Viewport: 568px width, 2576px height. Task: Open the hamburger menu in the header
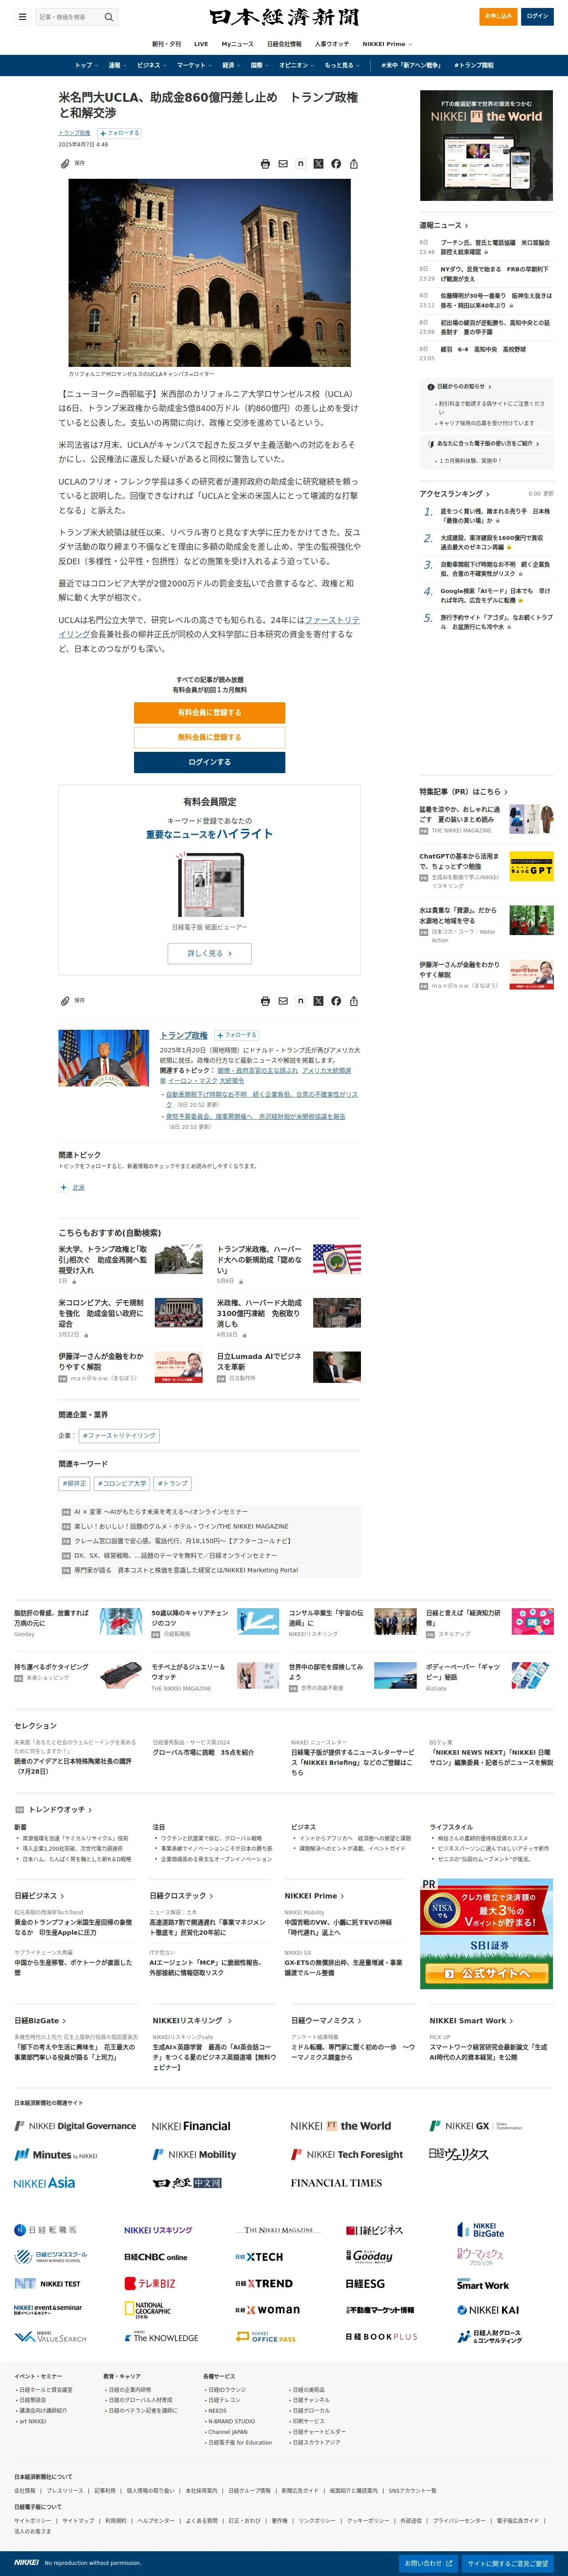click(x=22, y=17)
